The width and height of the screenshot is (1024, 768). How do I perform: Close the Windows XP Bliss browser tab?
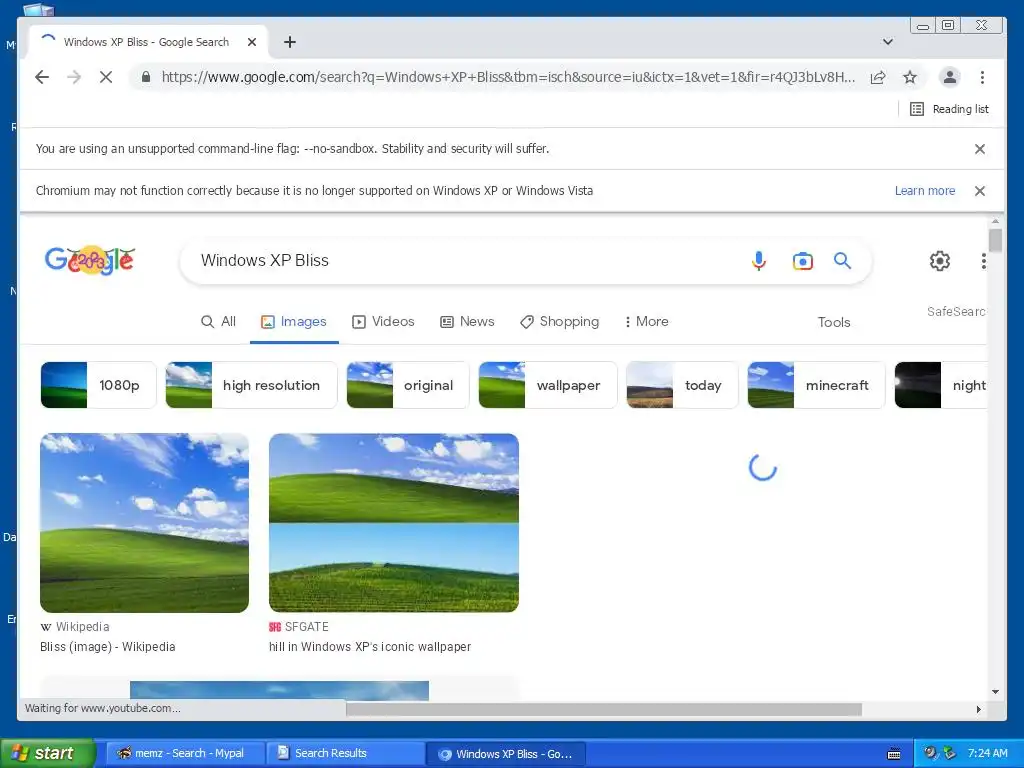coord(252,42)
